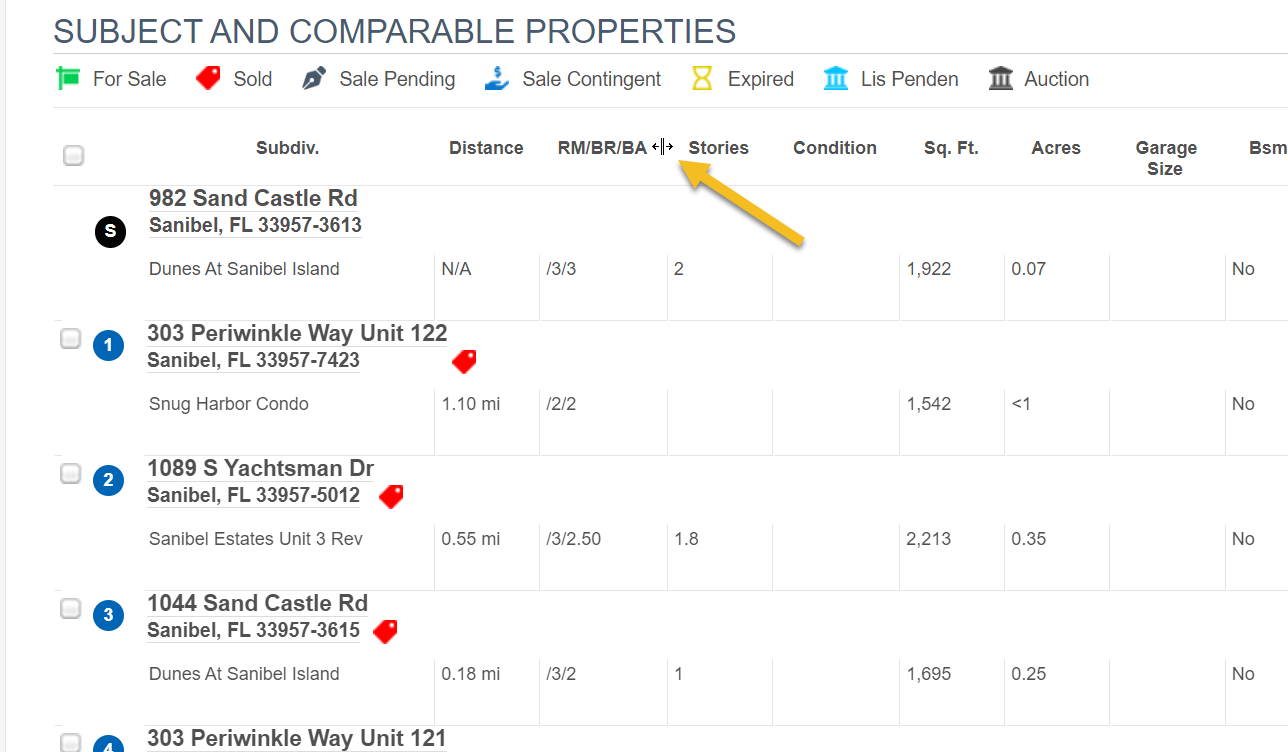Image resolution: width=1288 pixels, height=752 pixels.
Task: Select the Expired hourglass icon
Action: [703, 77]
